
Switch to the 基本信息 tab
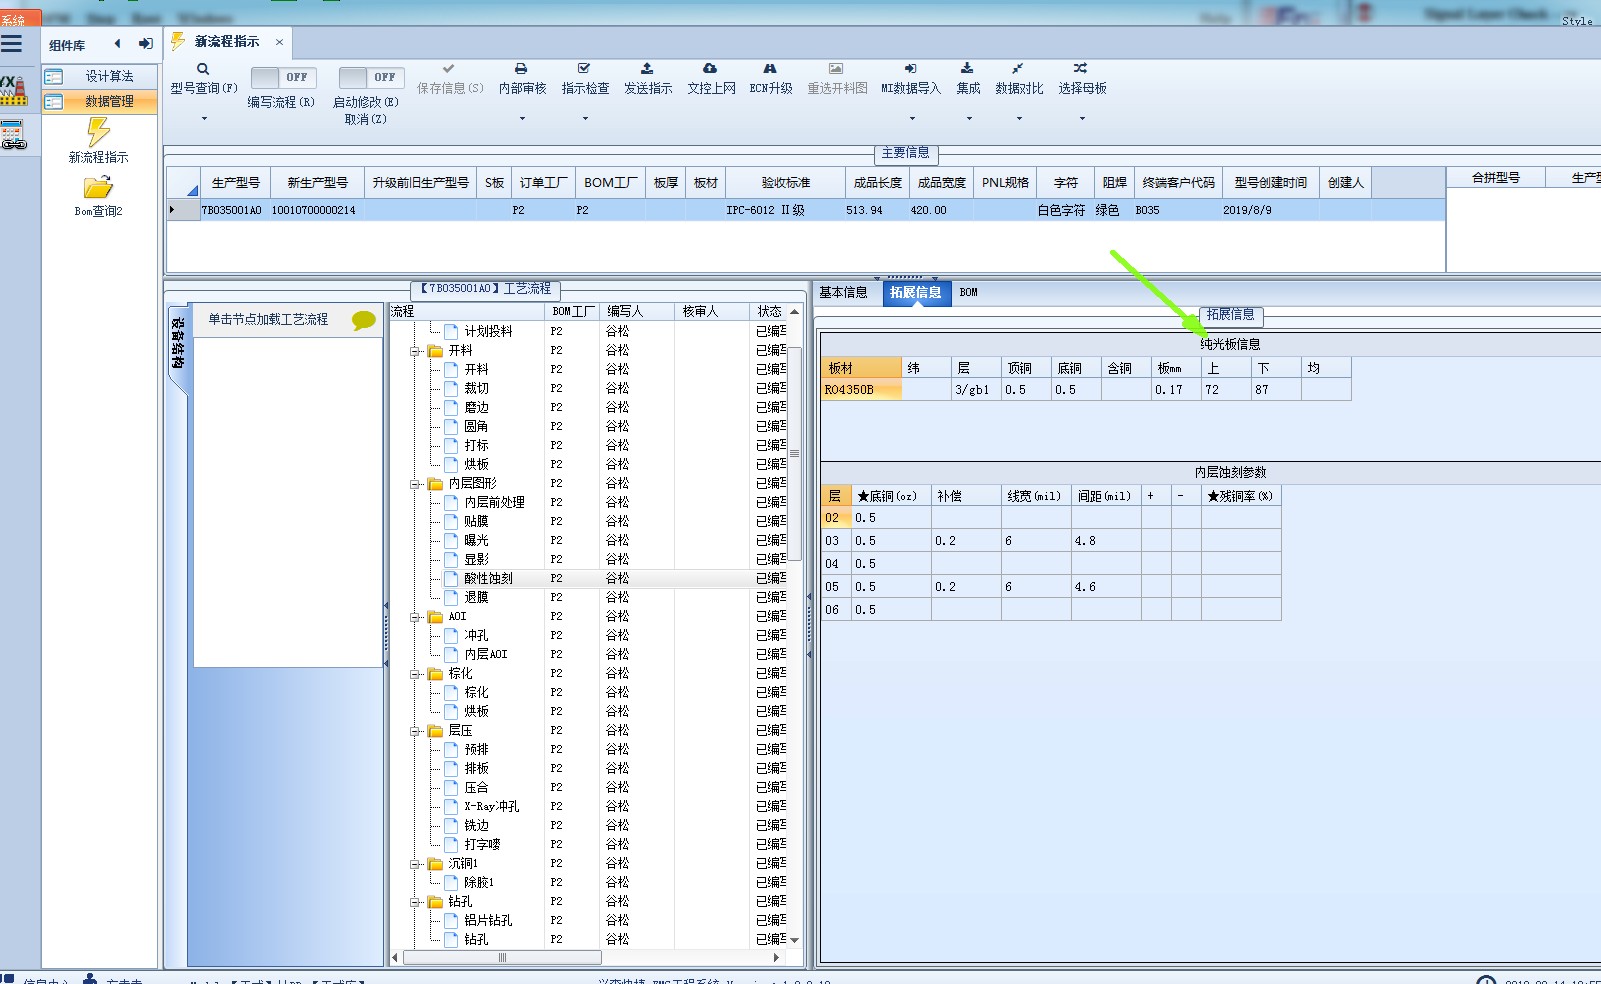(x=843, y=293)
